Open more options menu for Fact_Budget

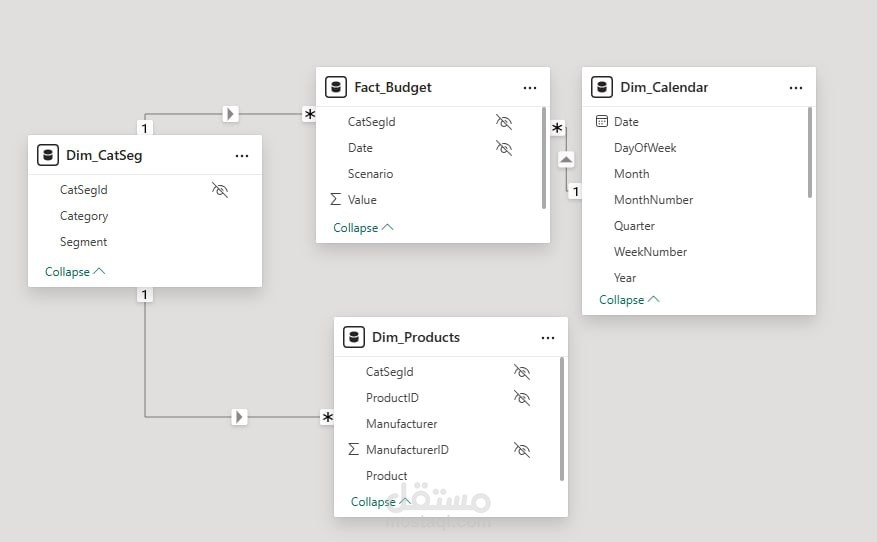point(529,88)
